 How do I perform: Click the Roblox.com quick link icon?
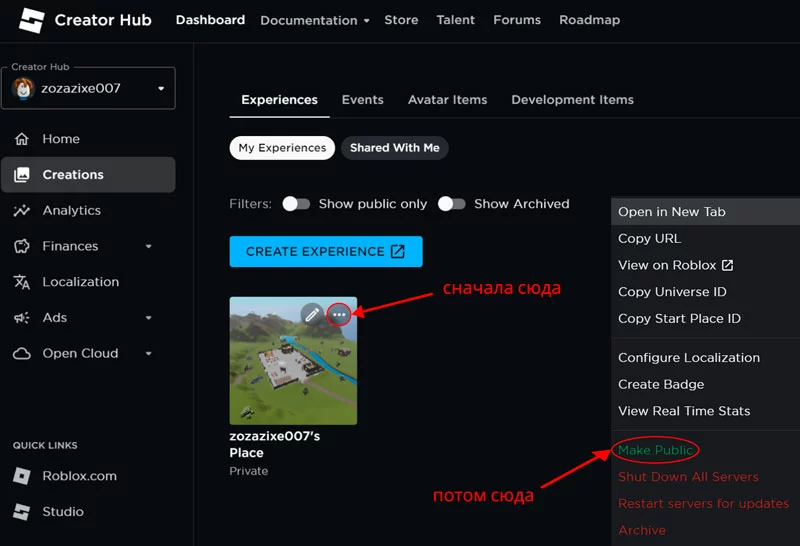(22, 476)
